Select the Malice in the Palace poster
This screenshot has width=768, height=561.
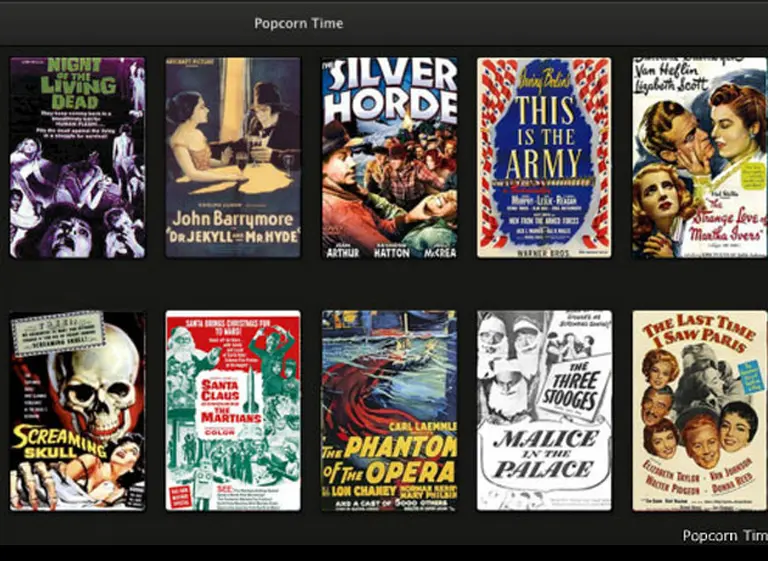(x=544, y=411)
